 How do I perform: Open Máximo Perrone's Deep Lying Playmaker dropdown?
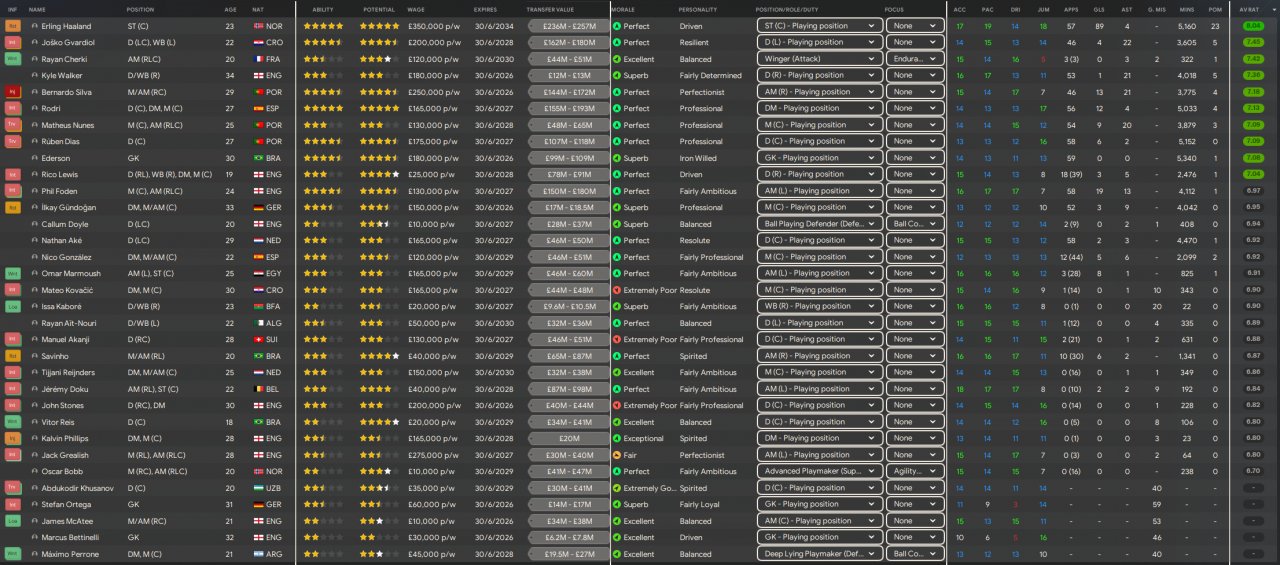click(819, 554)
